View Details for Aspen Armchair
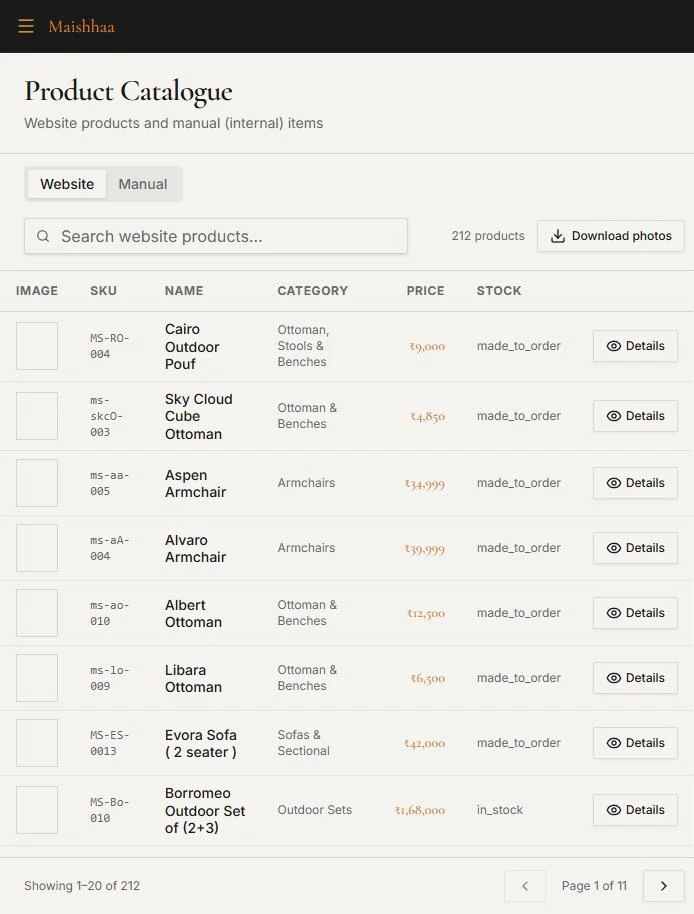The width and height of the screenshot is (694, 914). pos(635,483)
